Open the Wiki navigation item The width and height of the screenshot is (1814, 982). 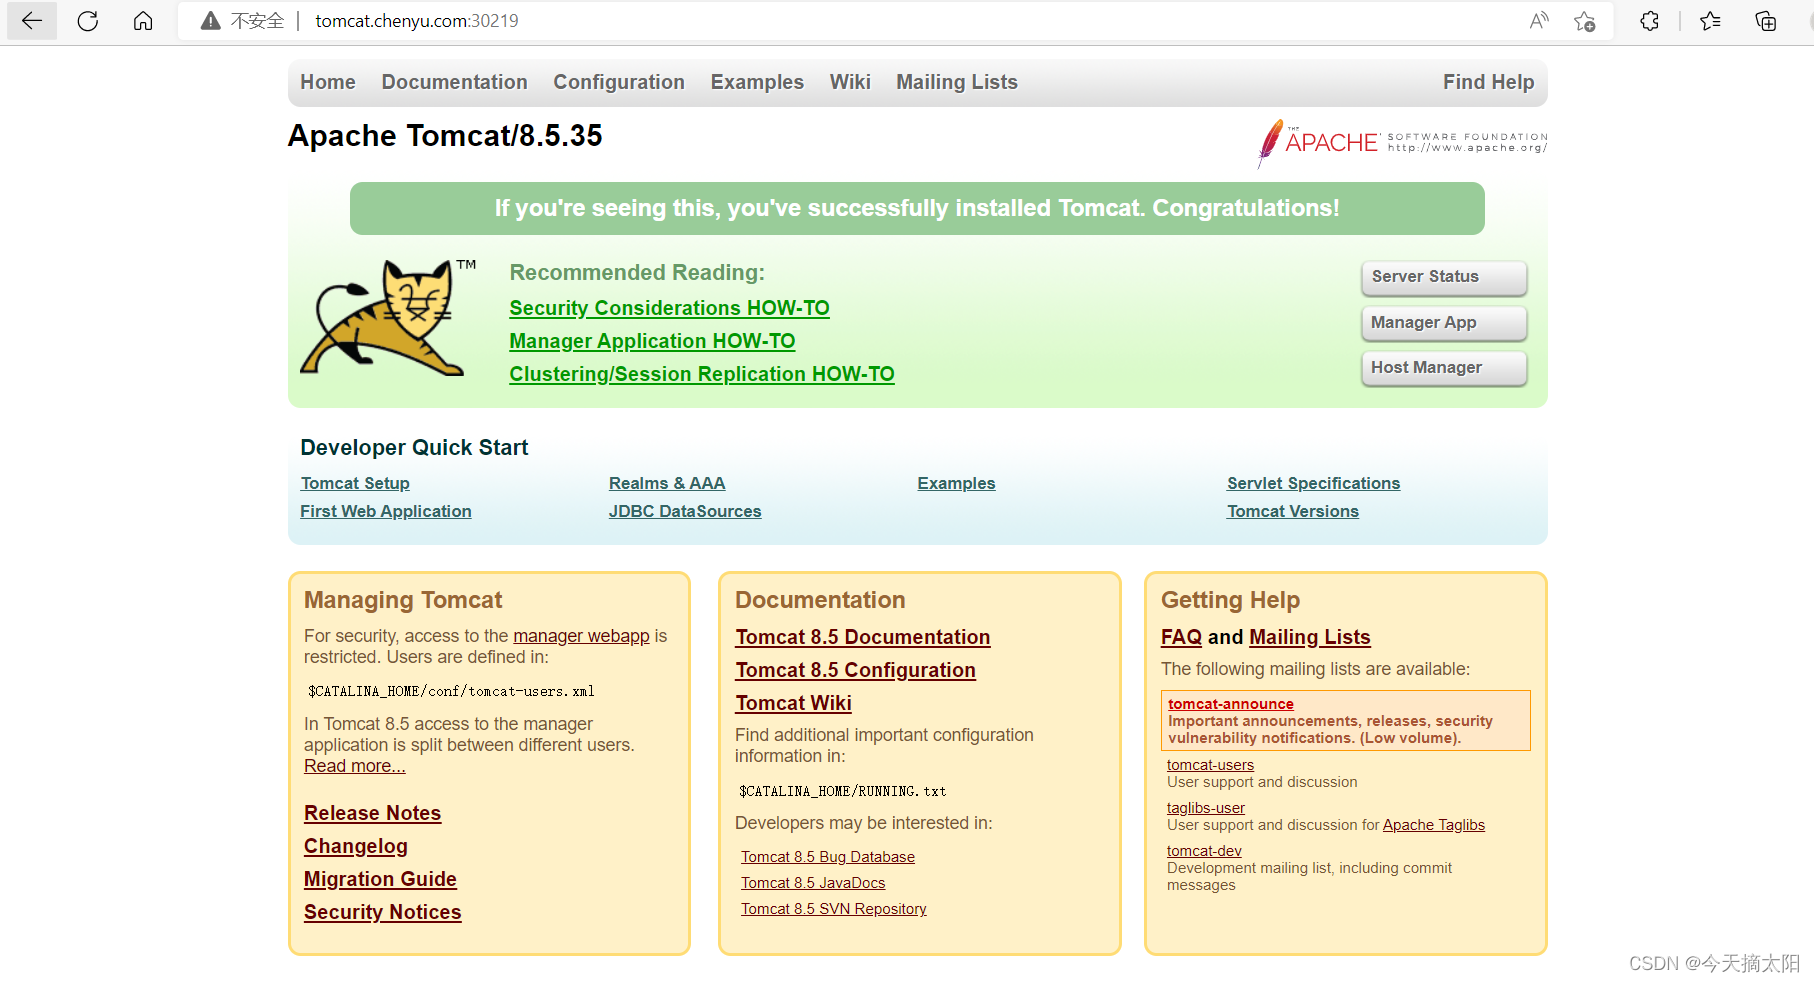850,82
